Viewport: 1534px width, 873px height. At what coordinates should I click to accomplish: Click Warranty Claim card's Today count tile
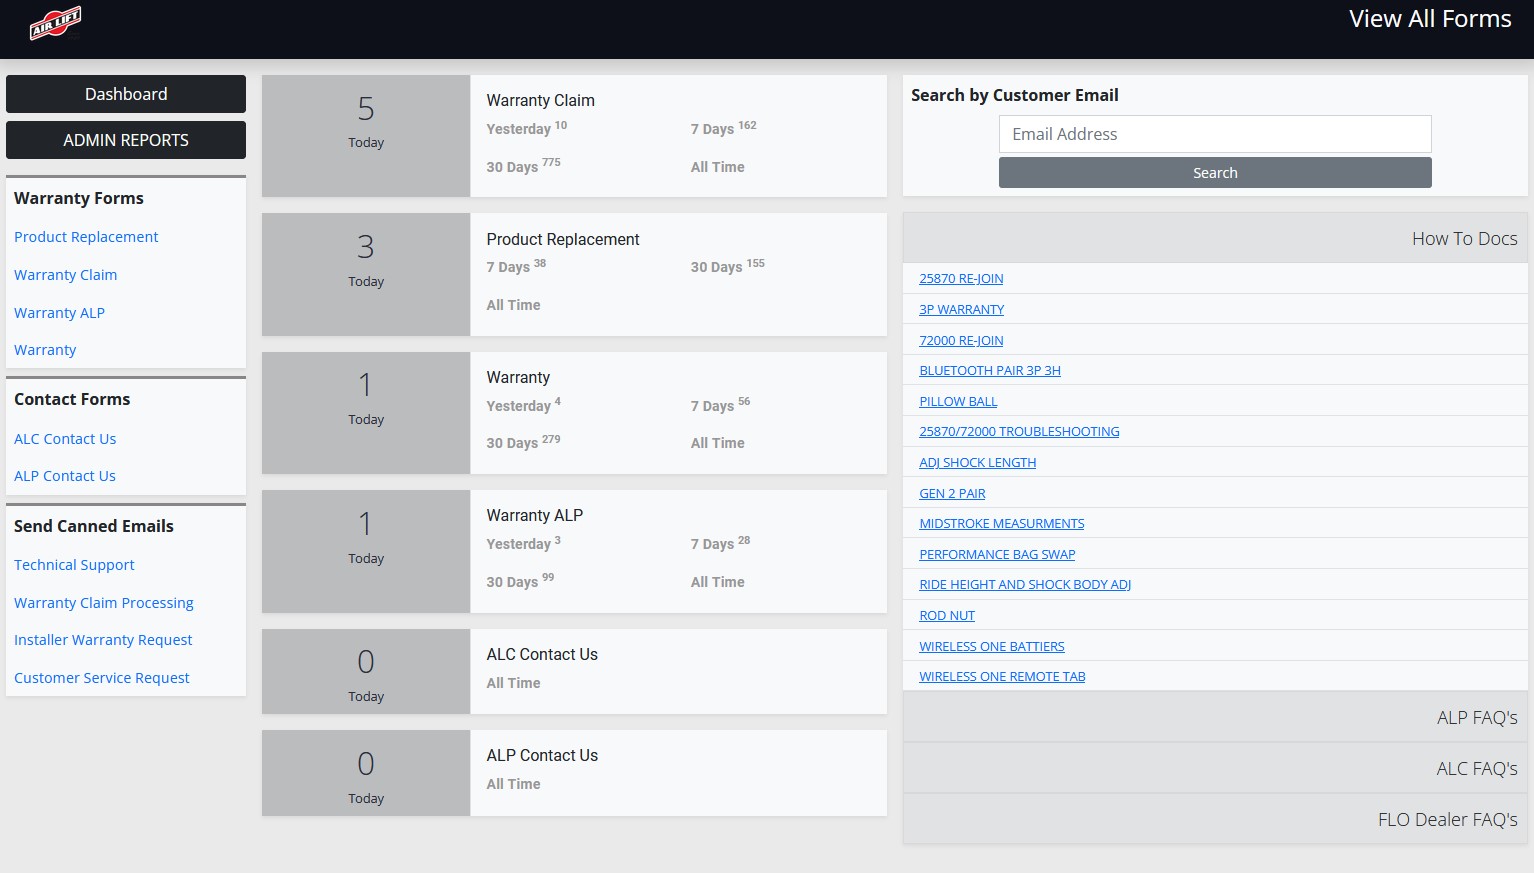click(366, 136)
